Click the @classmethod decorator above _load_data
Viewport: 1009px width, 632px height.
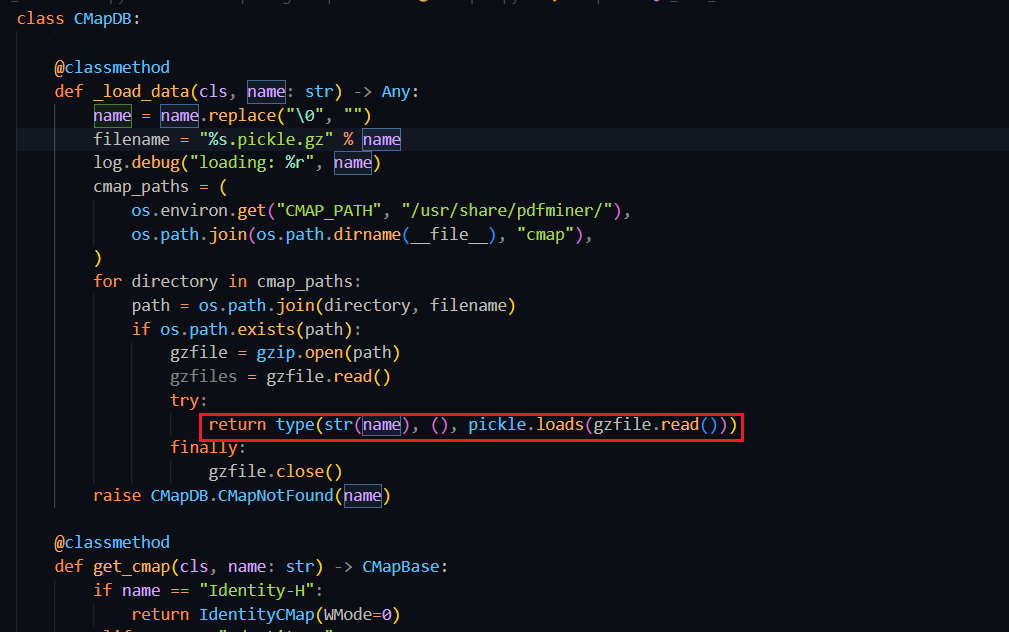click(112, 67)
